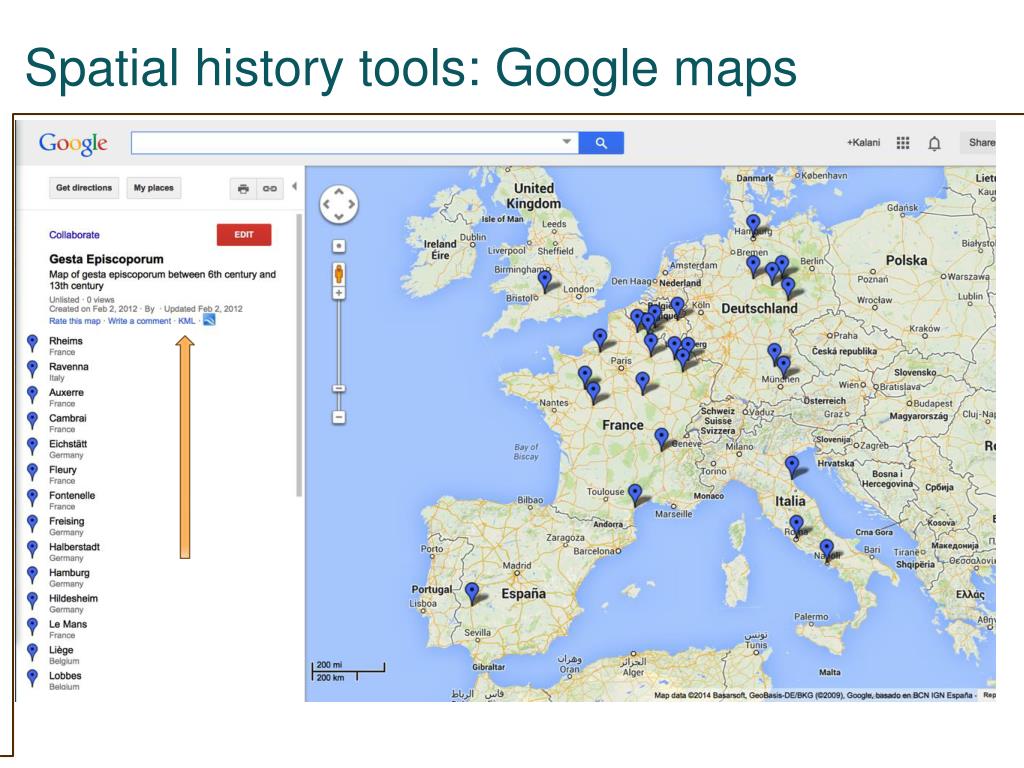Click the Google logo

coord(73,143)
